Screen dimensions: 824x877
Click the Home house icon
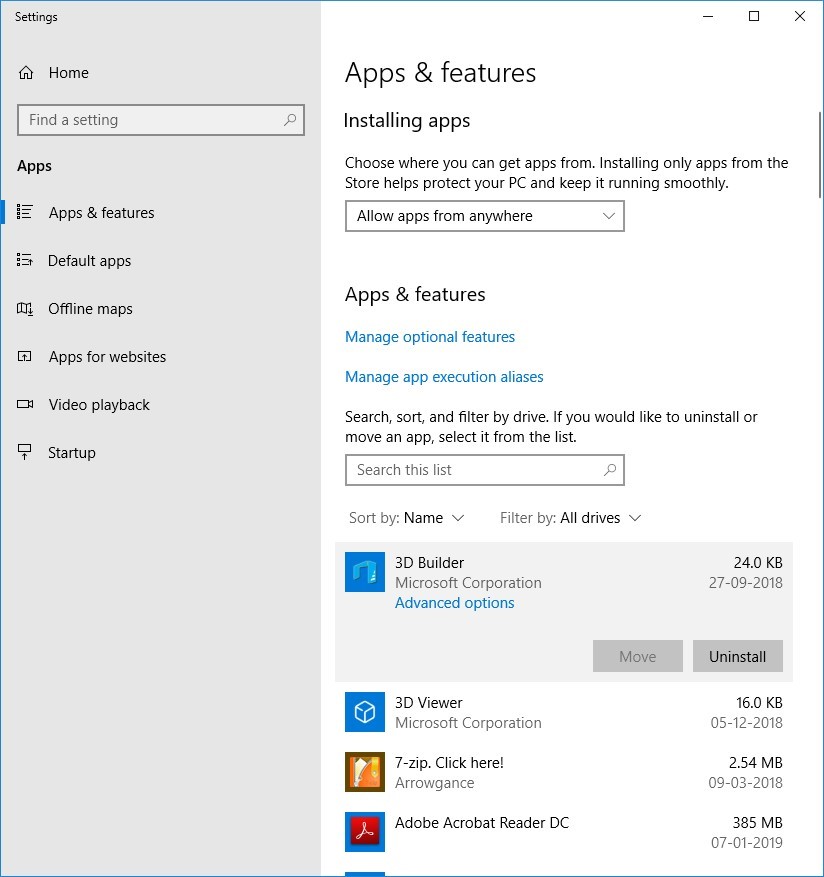26,73
